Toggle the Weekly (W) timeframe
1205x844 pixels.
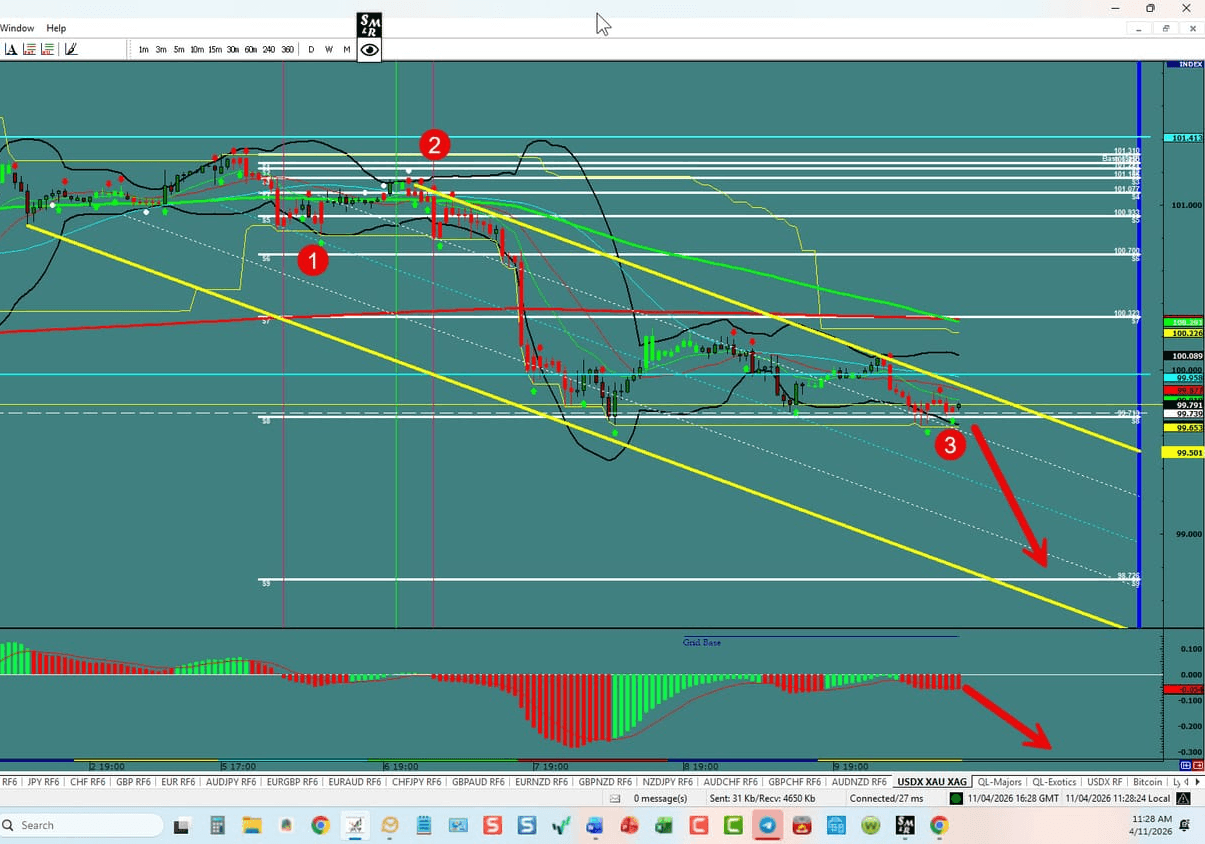tap(328, 48)
